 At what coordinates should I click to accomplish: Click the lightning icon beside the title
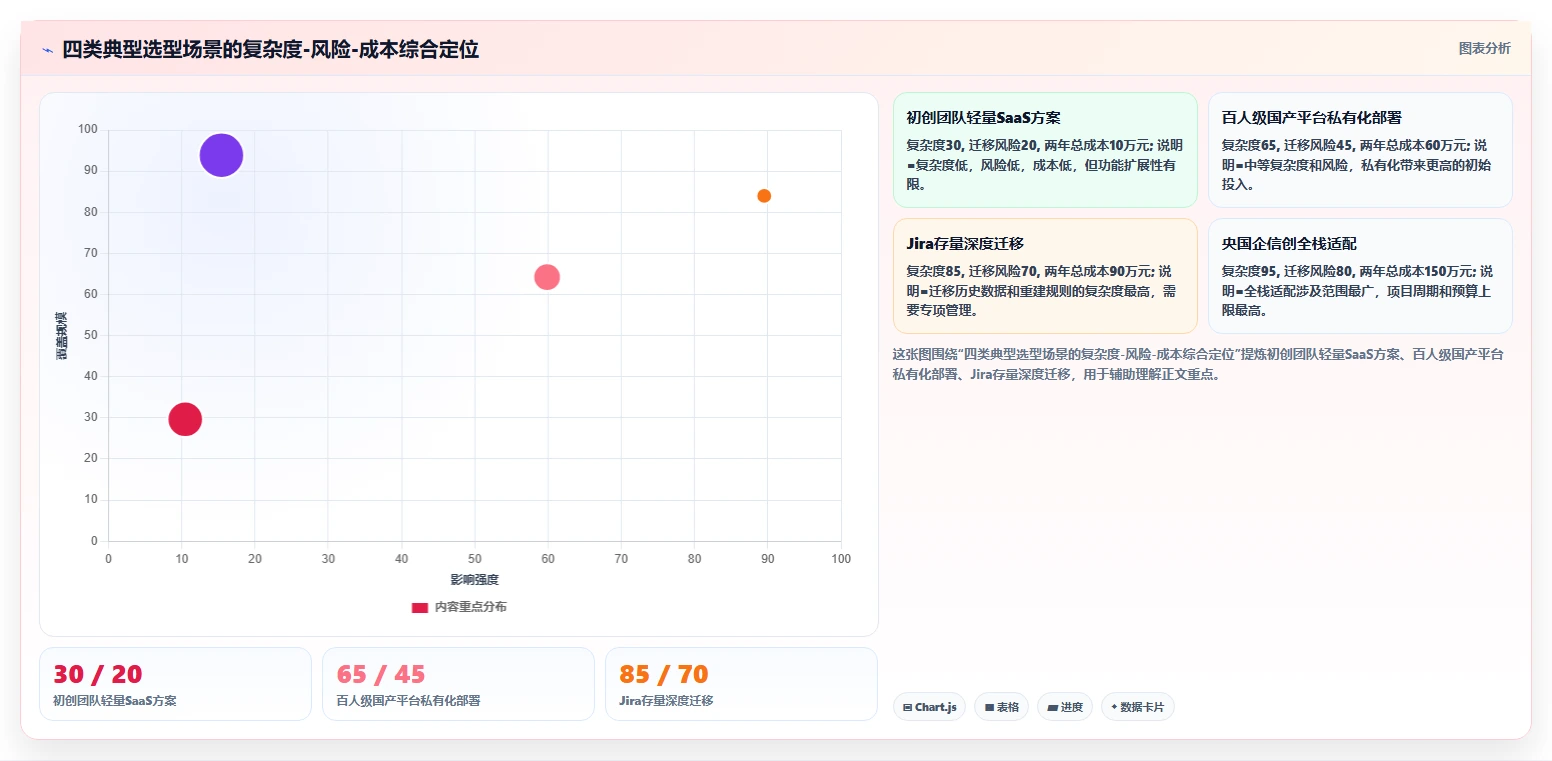tap(47, 50)
